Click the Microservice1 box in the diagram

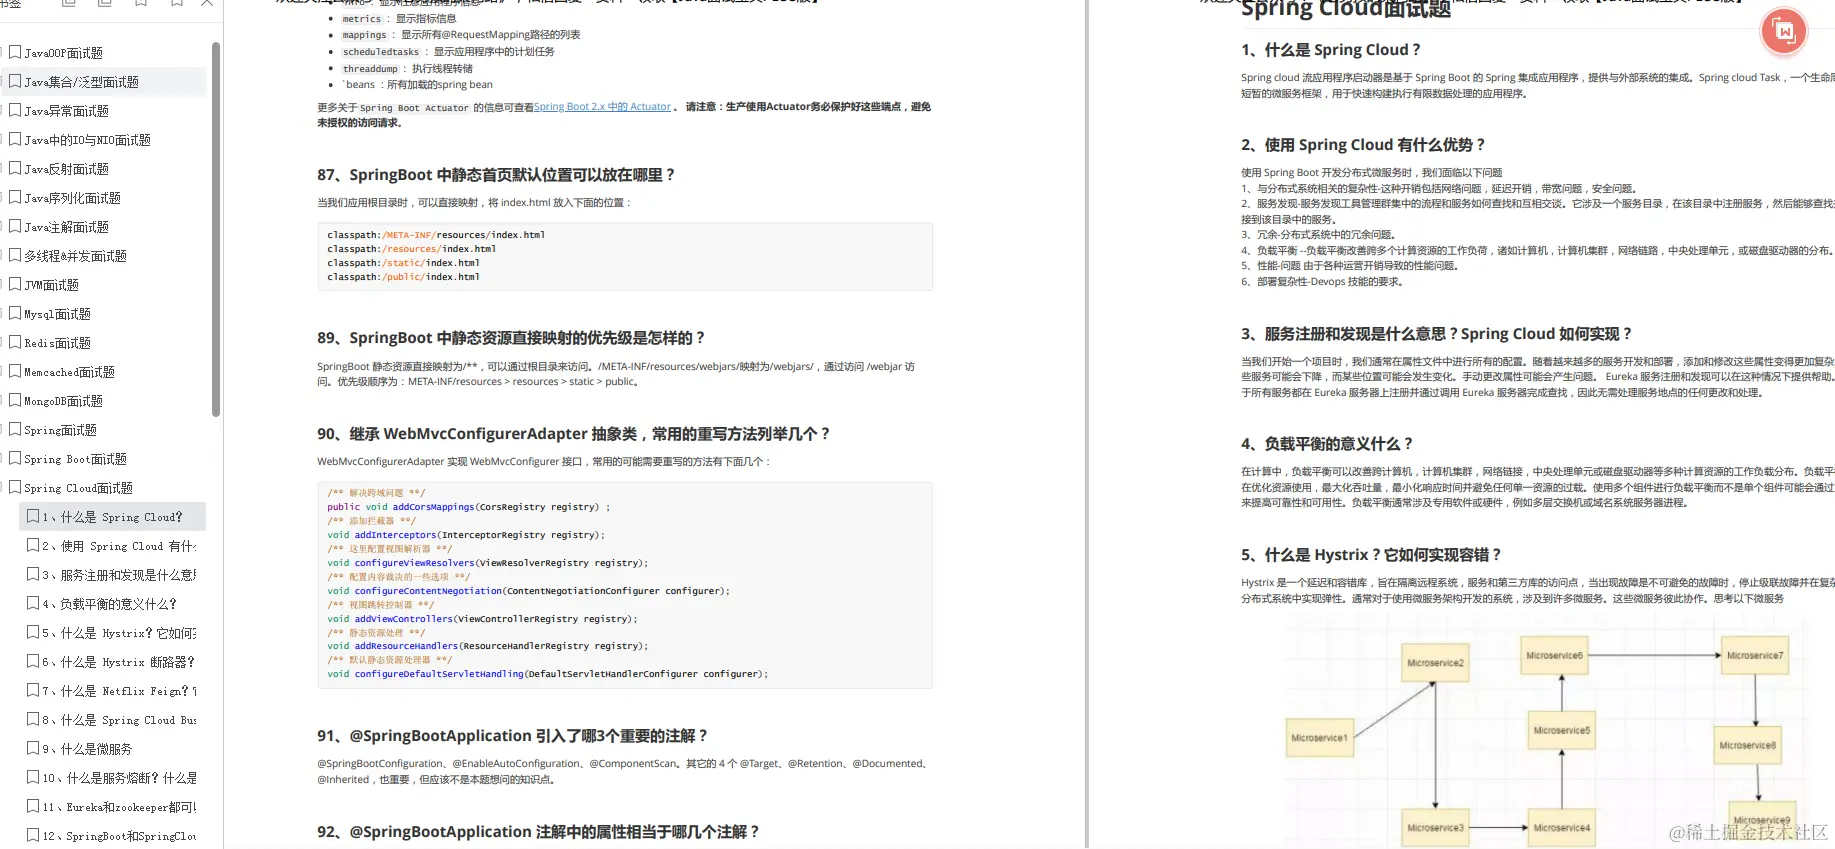1319,738
